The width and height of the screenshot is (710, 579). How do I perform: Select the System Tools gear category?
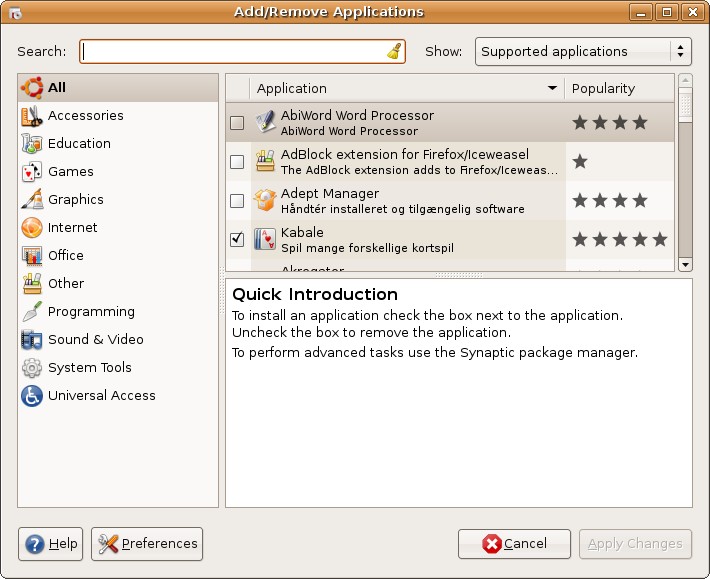click(x=32, y=368)
